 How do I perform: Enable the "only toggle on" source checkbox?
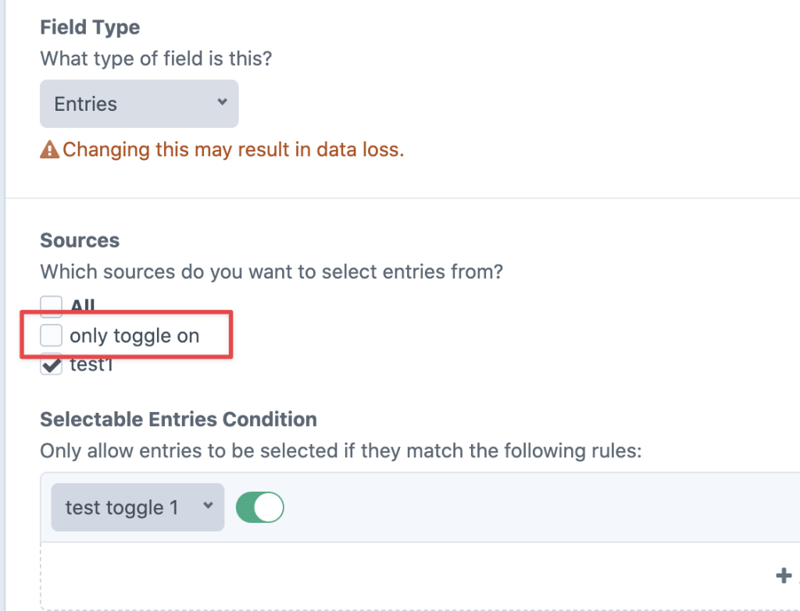pos(51,336)
